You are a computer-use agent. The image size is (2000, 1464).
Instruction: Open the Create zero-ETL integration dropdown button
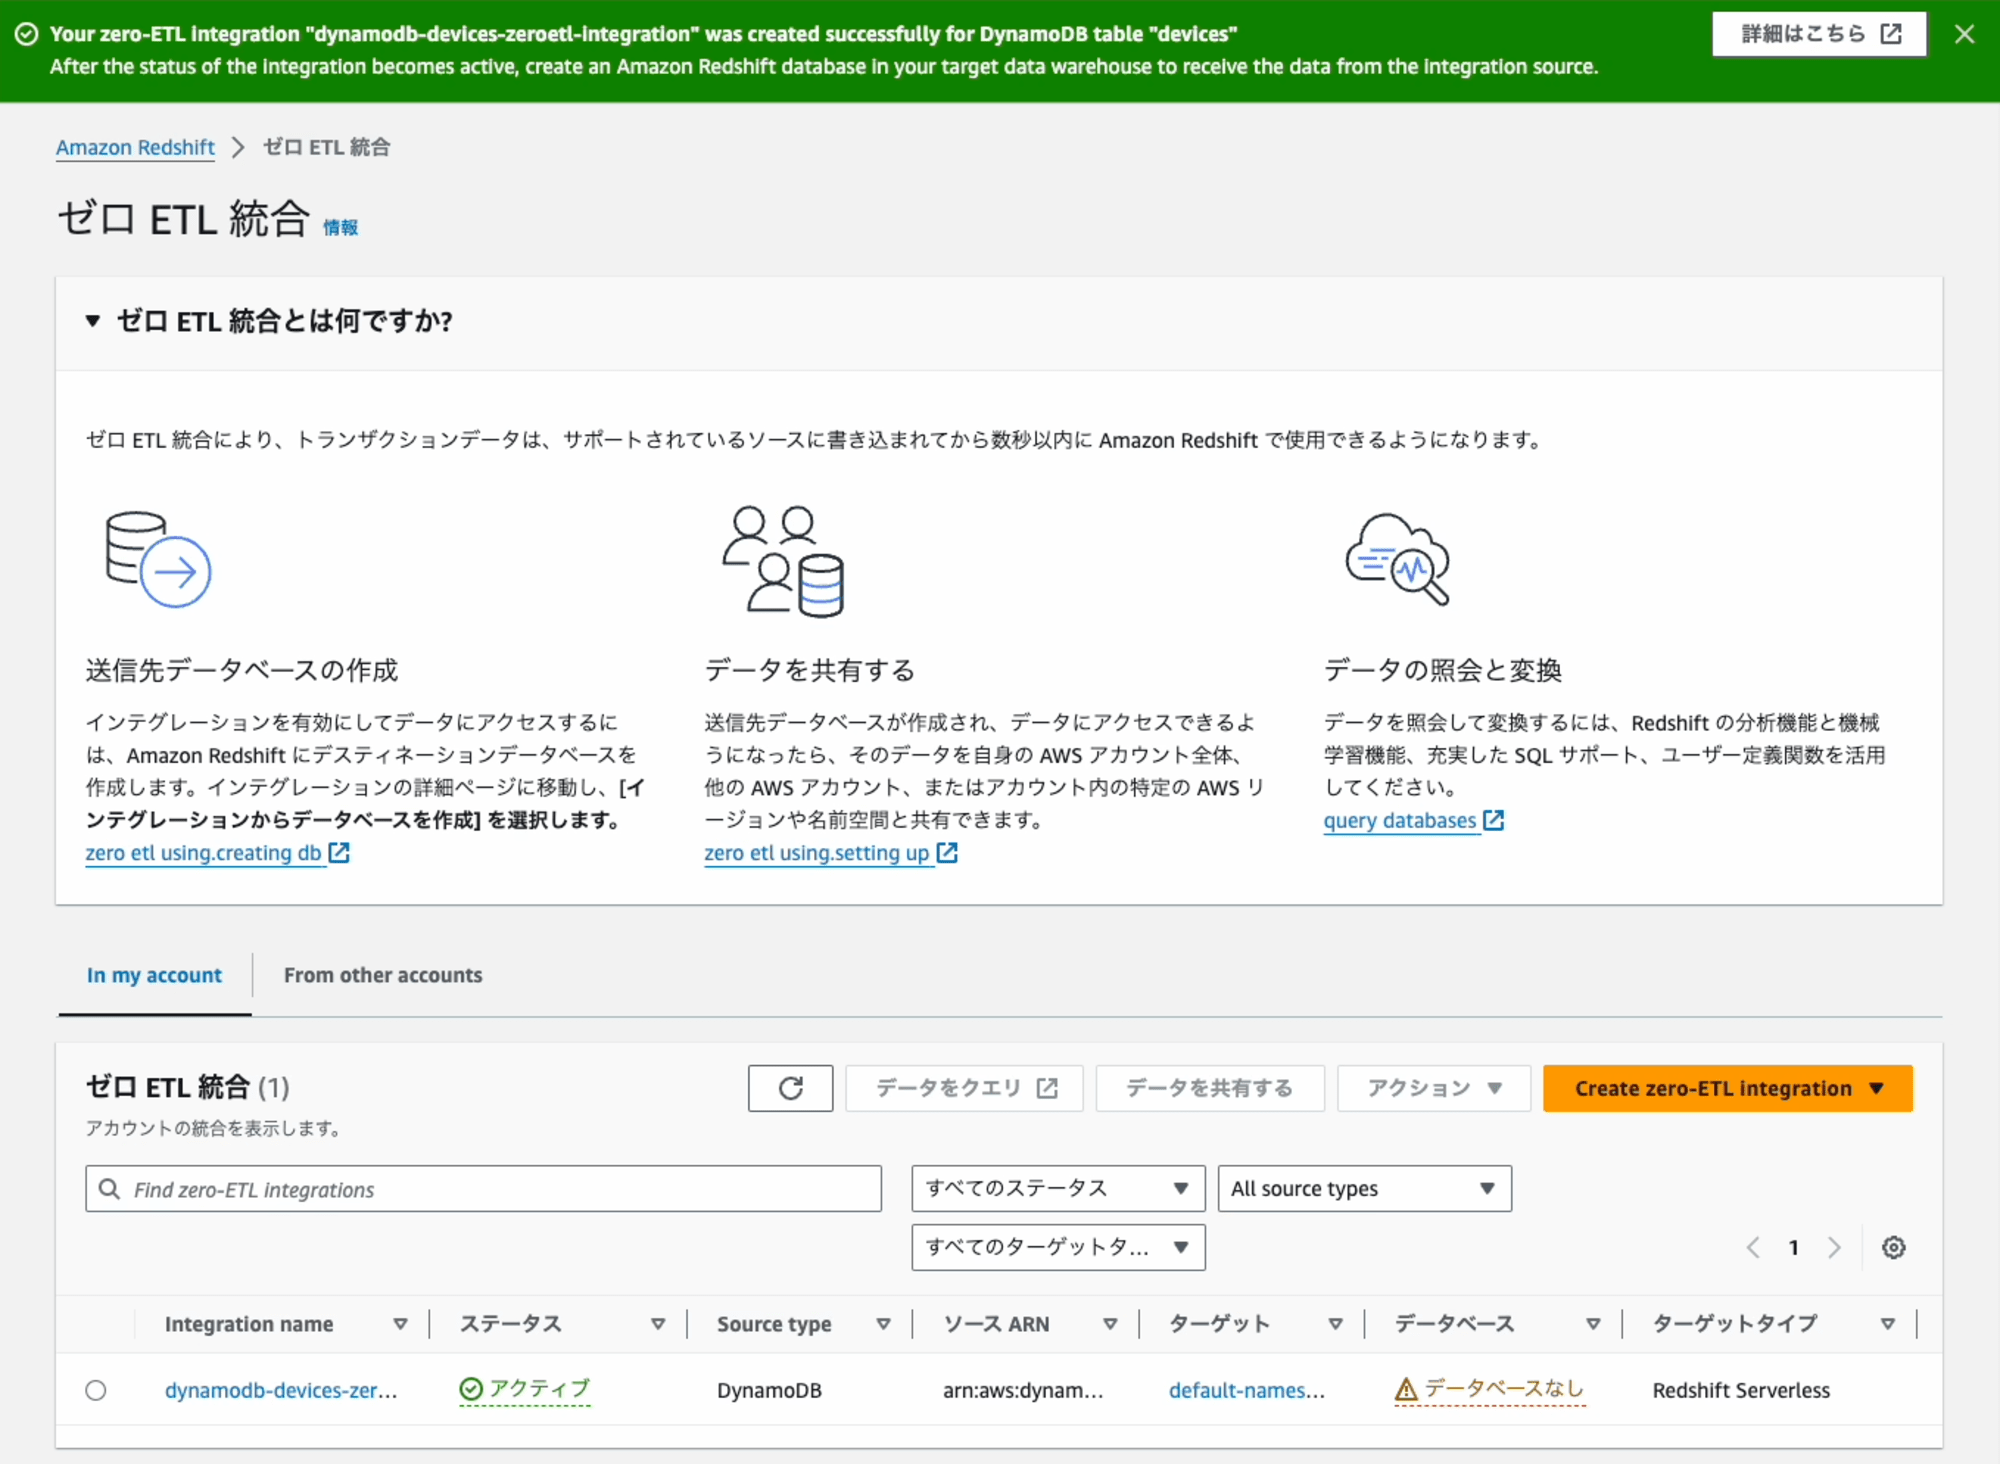tap(1728, 1088)
